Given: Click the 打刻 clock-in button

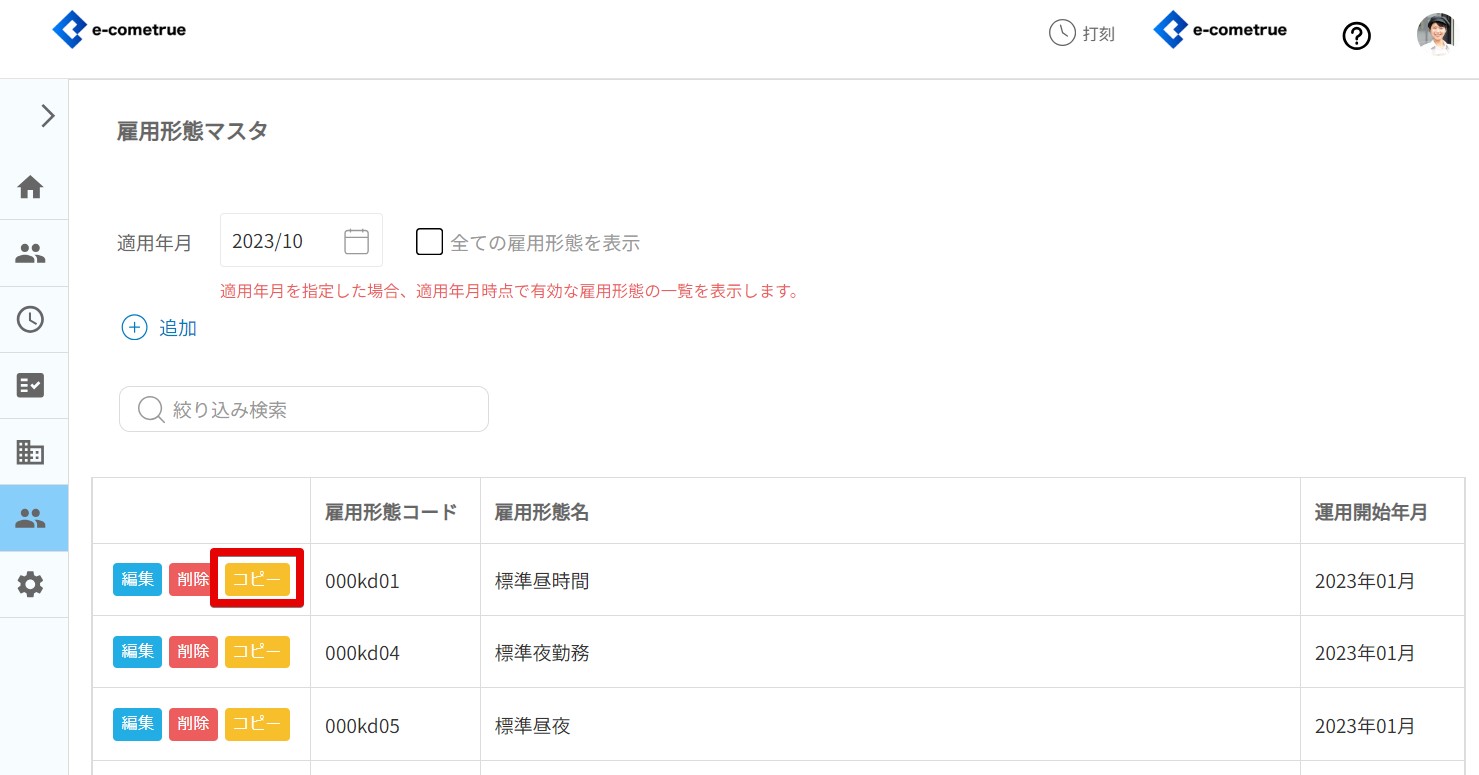Looking at the screenshot, I should (x=1081, y=33).
